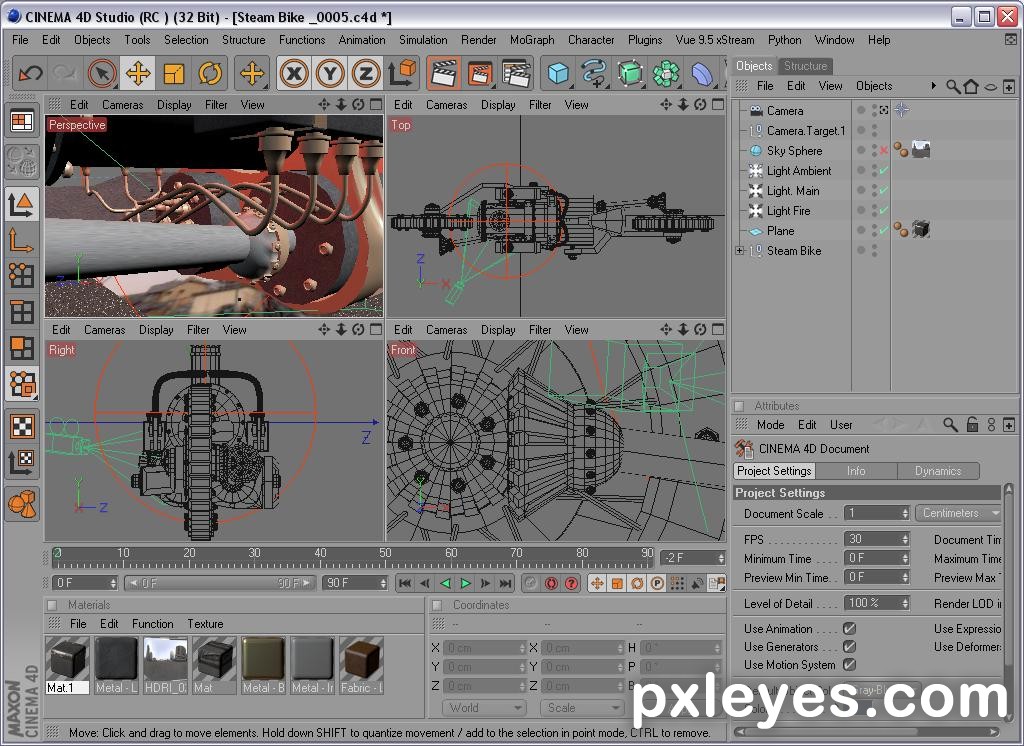Switch the coordinate system icon
The height and width of the screenshot is (746, 1024).
(x=402, y=73)
